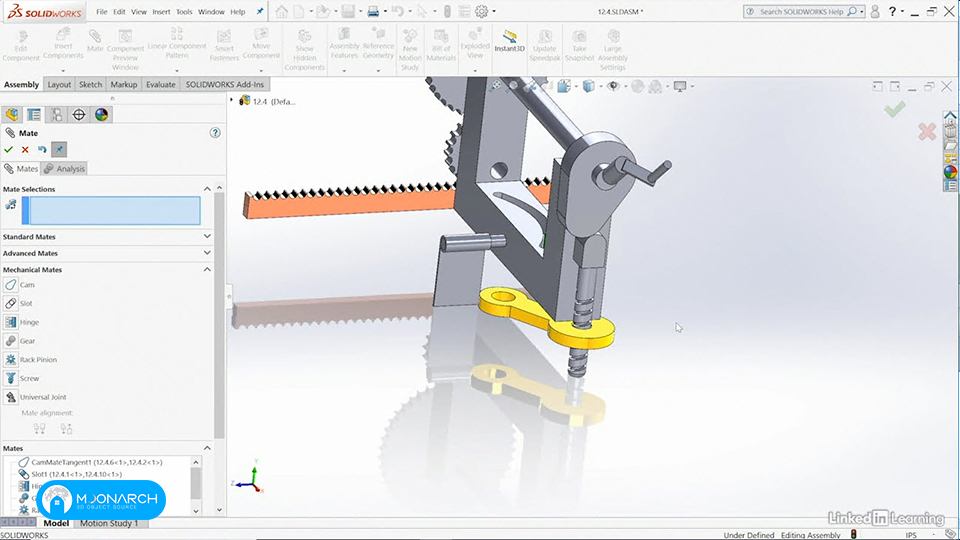Accept the mate with green checkmark

[9, 149]
